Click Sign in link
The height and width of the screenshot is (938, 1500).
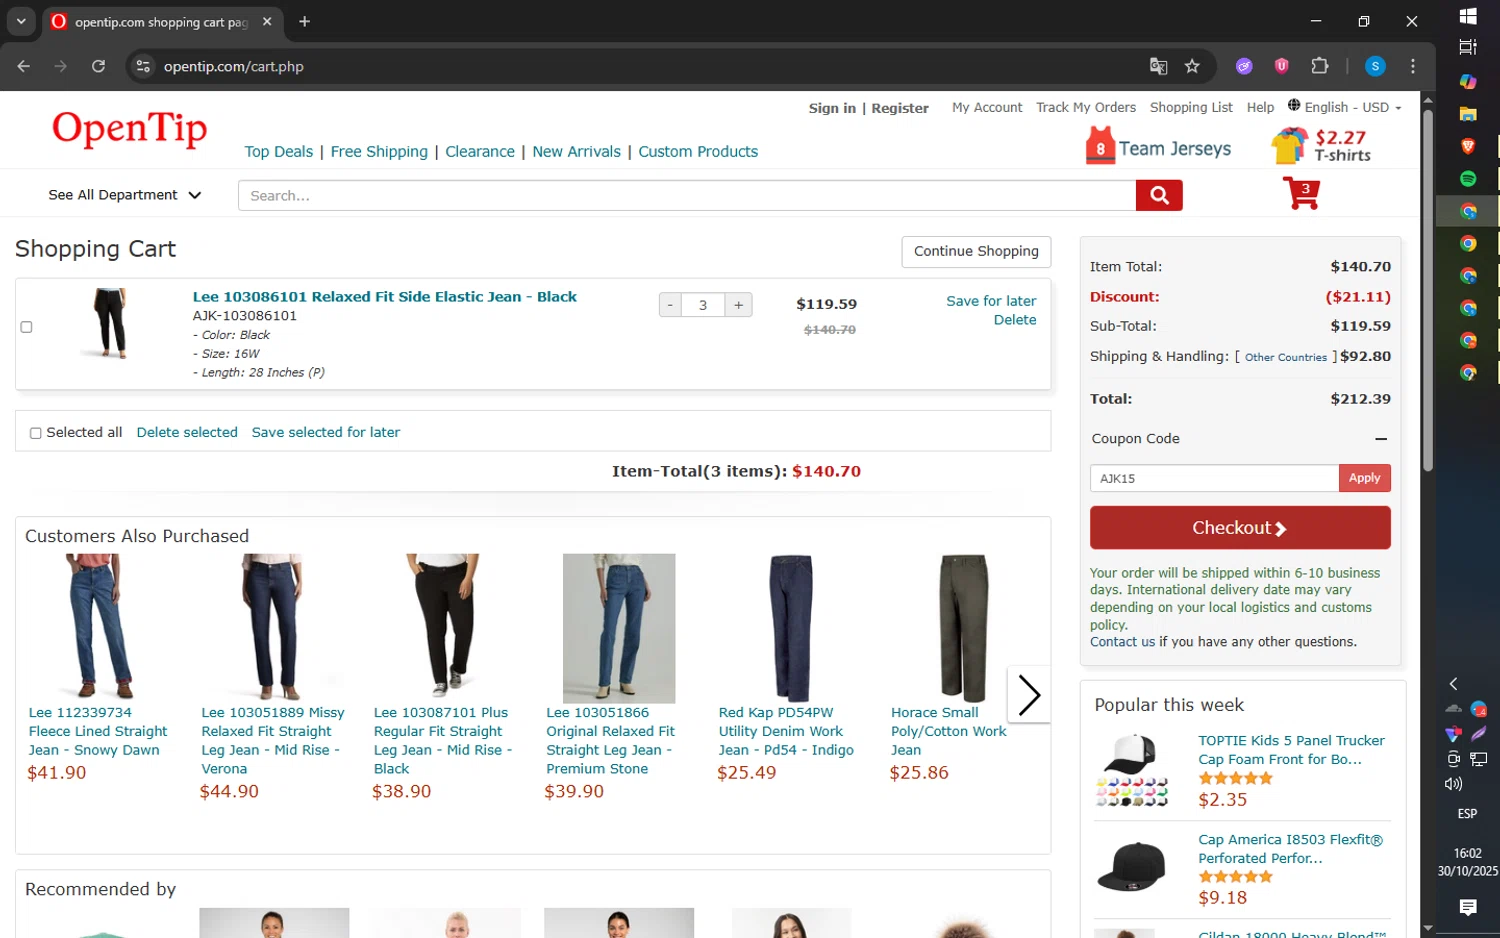point(832,108)
